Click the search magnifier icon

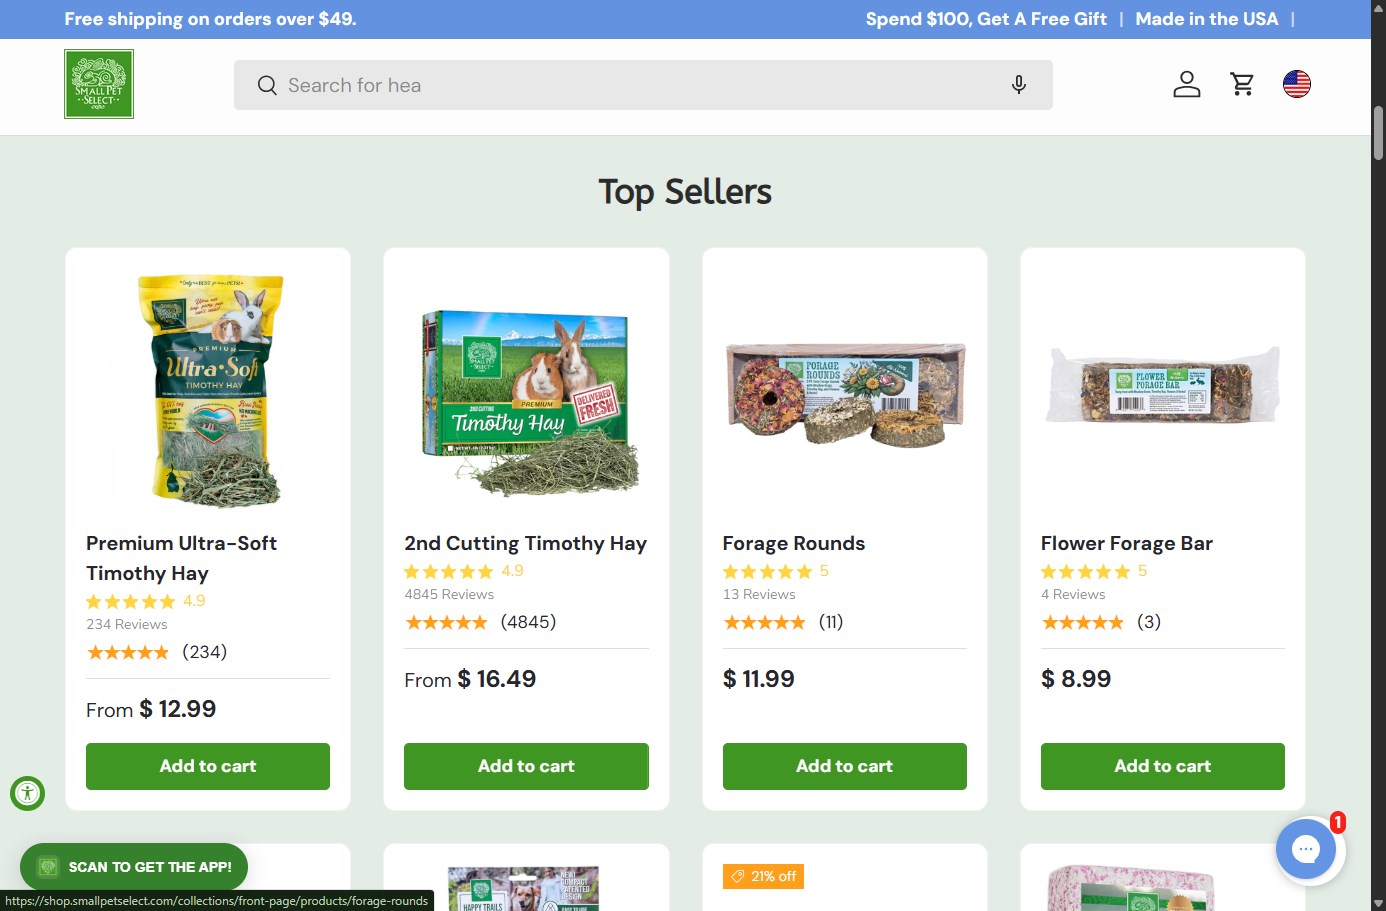[x=267, y=85]
